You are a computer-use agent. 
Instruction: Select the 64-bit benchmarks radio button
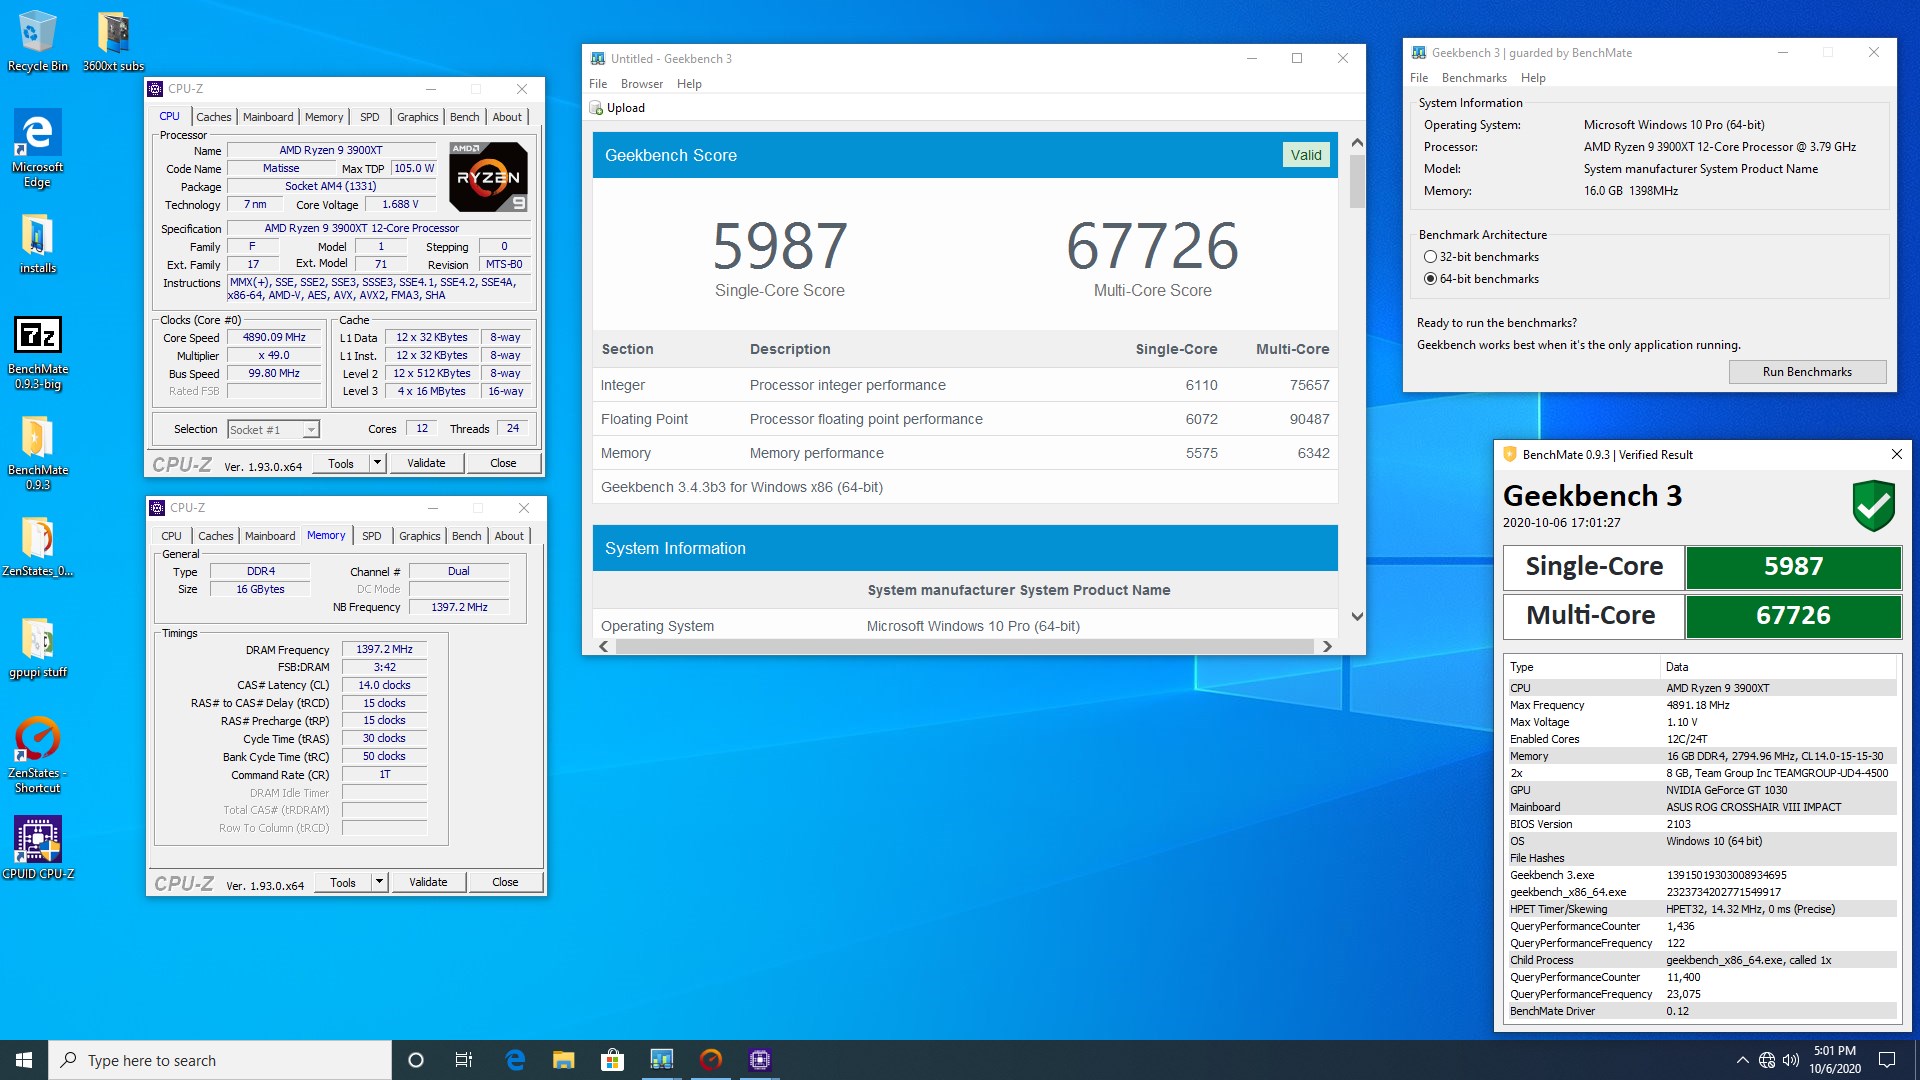tap(1430, 279)
